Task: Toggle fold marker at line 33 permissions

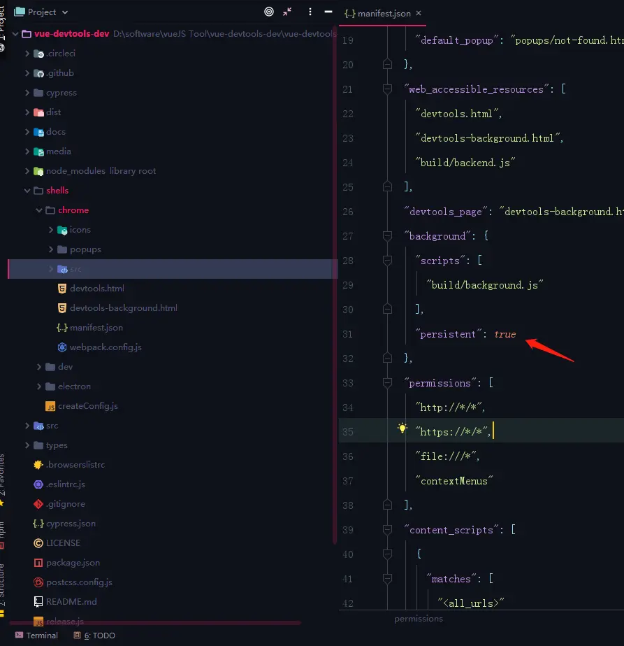Action: [x=387, y=383]
